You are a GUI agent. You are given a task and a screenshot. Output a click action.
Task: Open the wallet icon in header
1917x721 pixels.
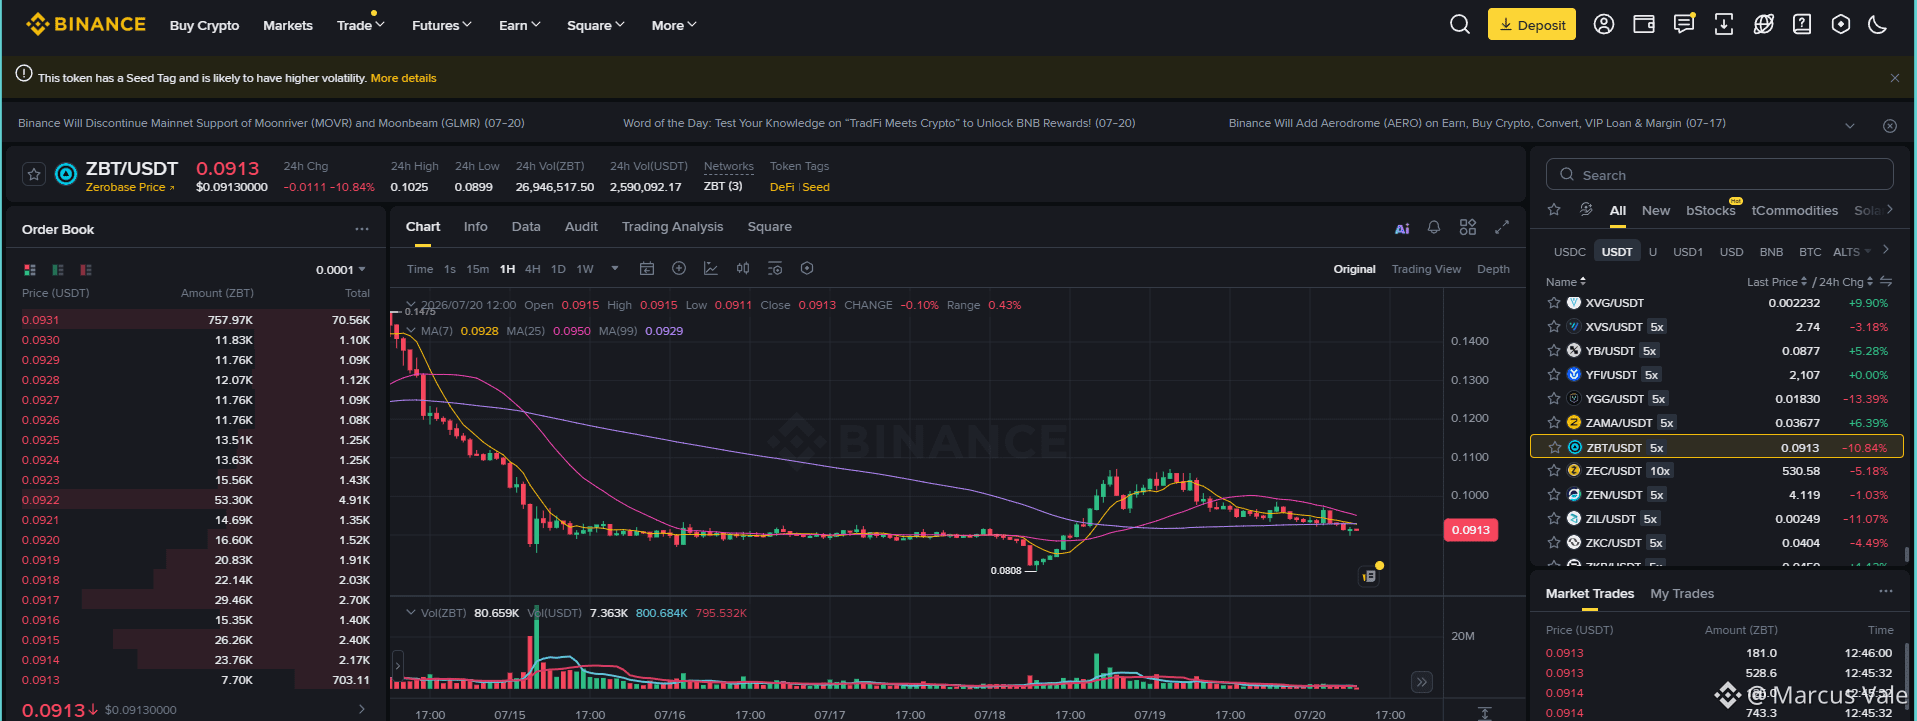coord(1644,25)
